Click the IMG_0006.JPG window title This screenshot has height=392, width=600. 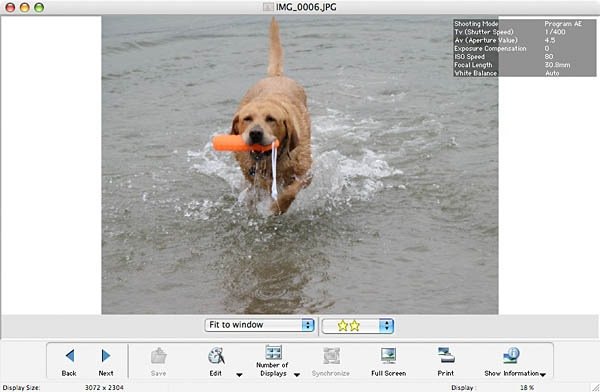(x=306, y=7)
